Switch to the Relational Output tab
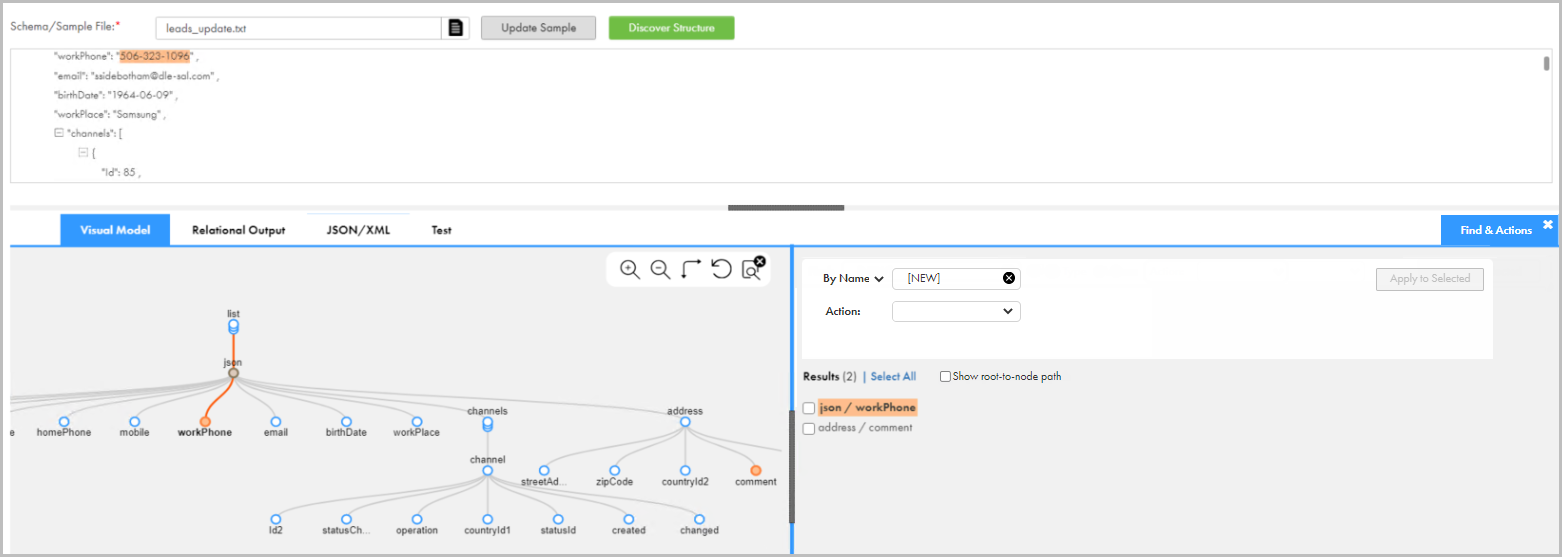The width and height of the screenshot is (1562, 557). 238,230
